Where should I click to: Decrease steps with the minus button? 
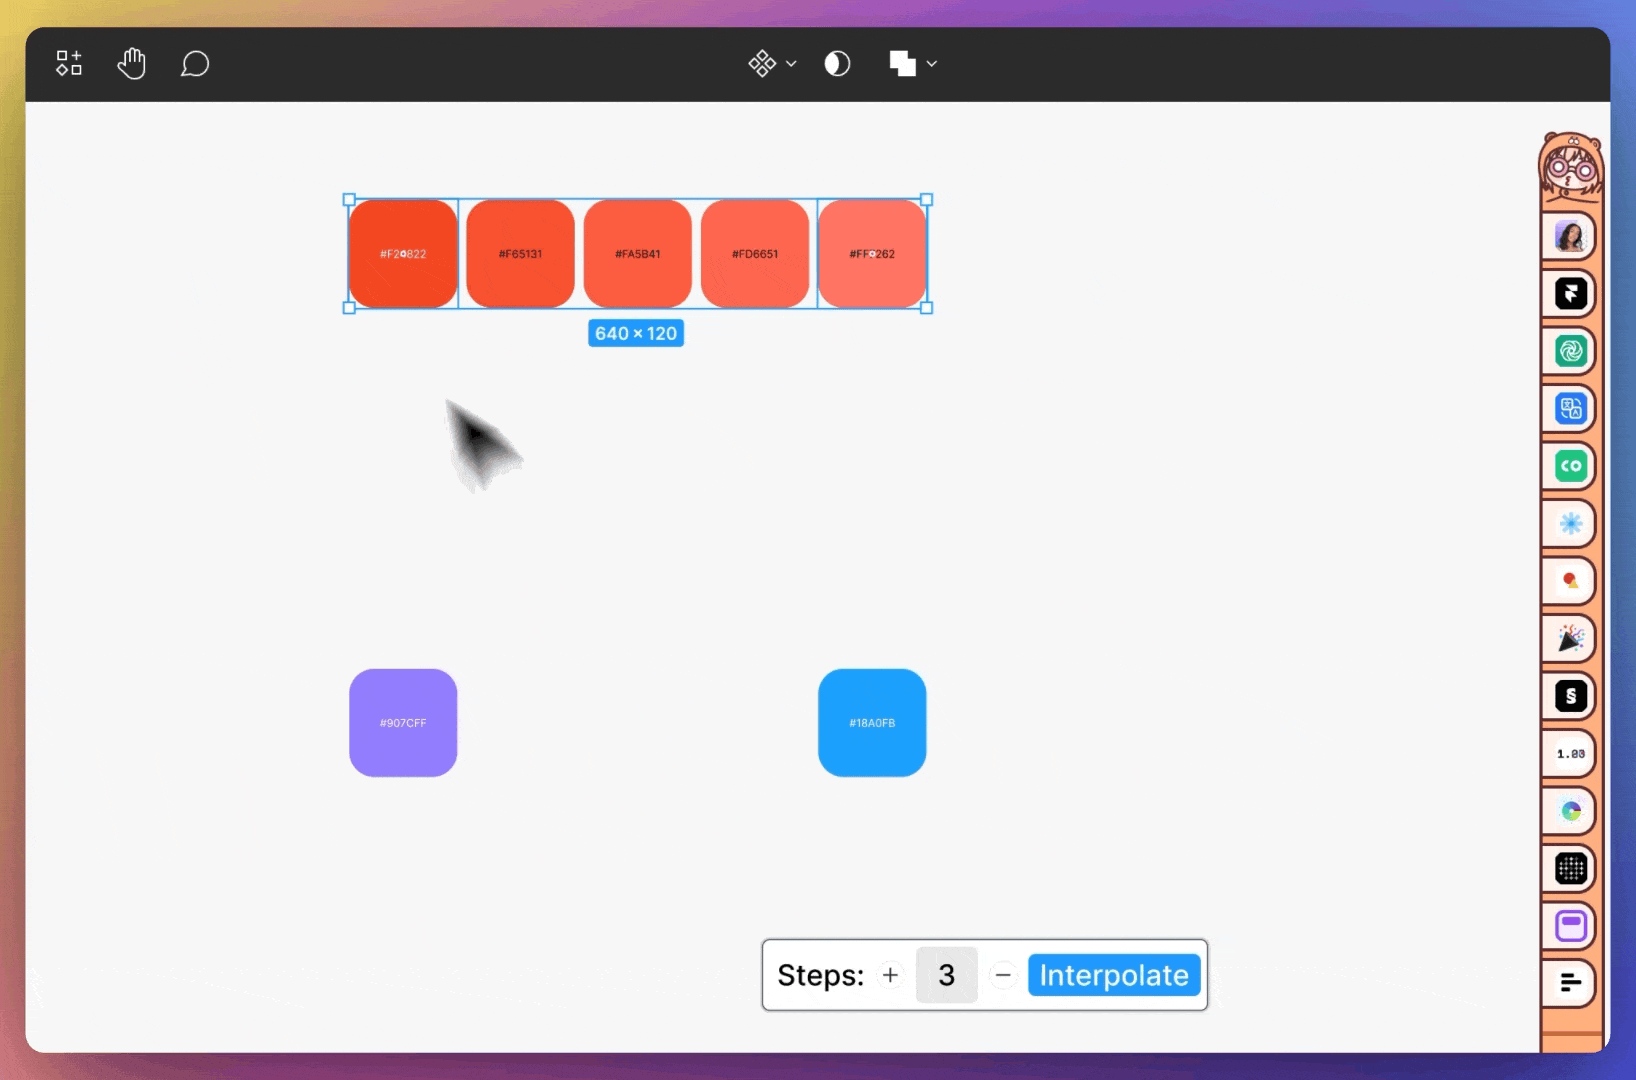pos(1003,975)
